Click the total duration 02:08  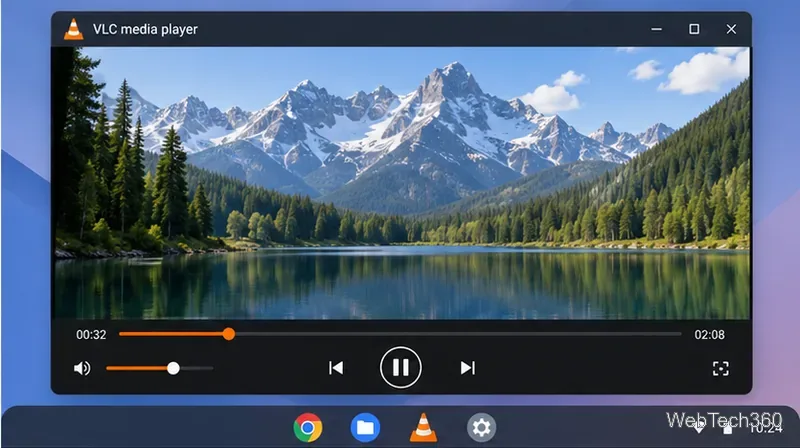click(x=709, y=335)
